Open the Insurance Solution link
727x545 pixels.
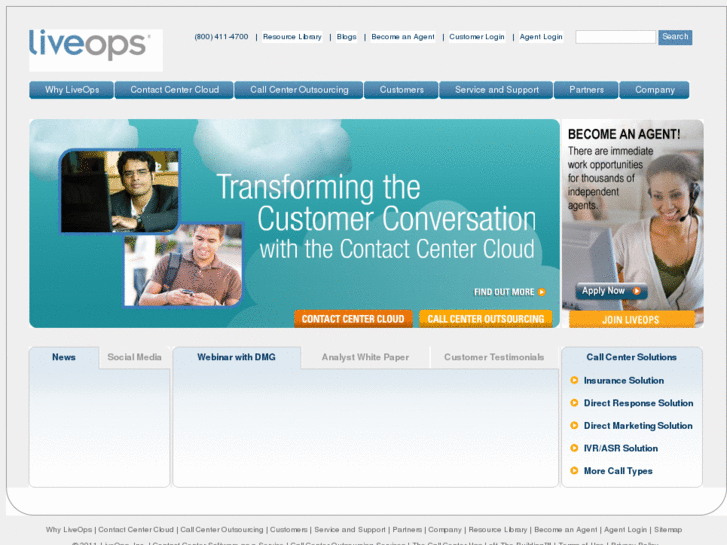click(x=624, y=380)
